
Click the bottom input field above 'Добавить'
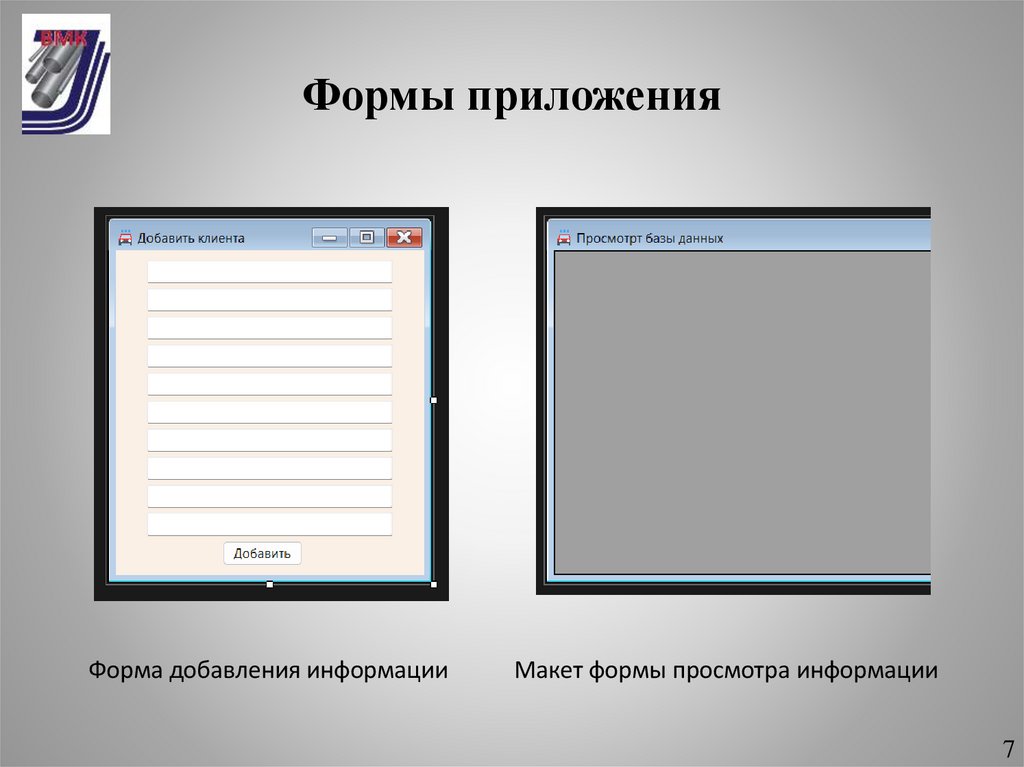pos(268,523)
